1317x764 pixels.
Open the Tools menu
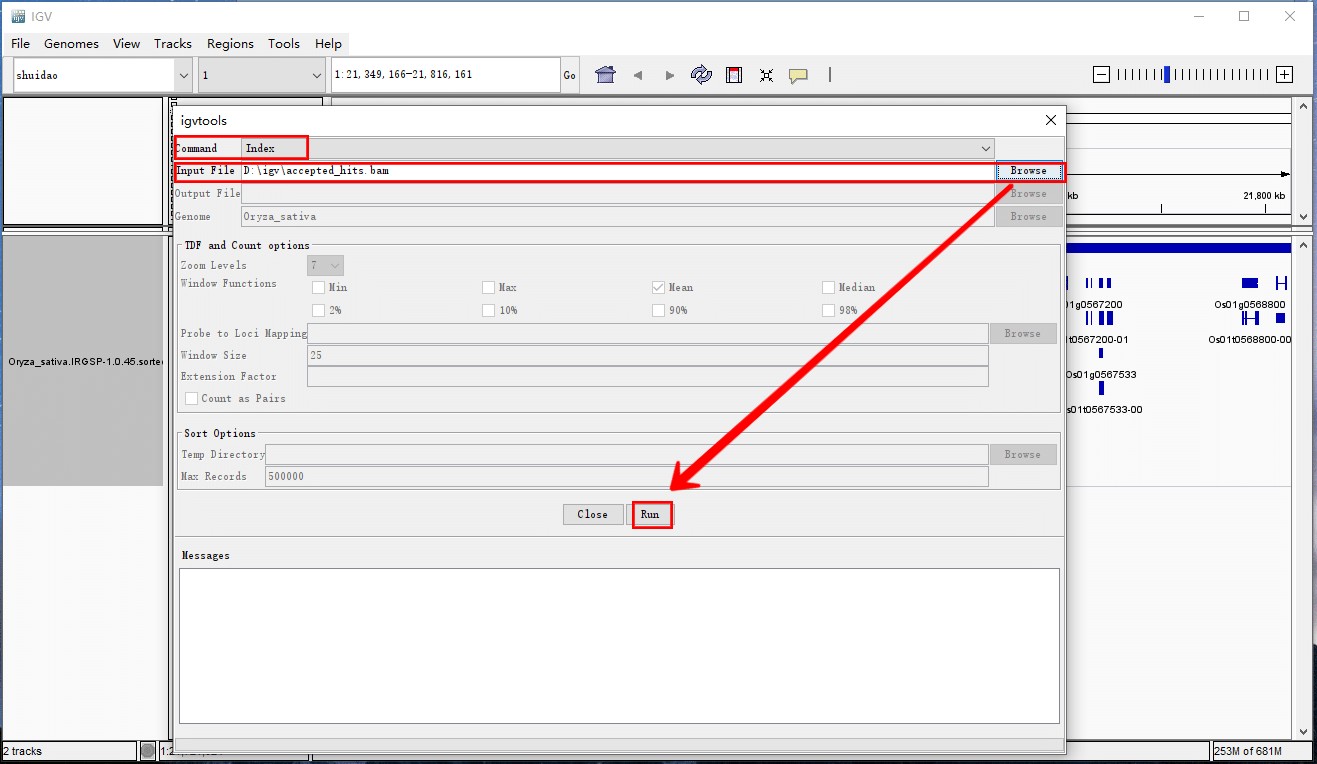coord(284,44)
